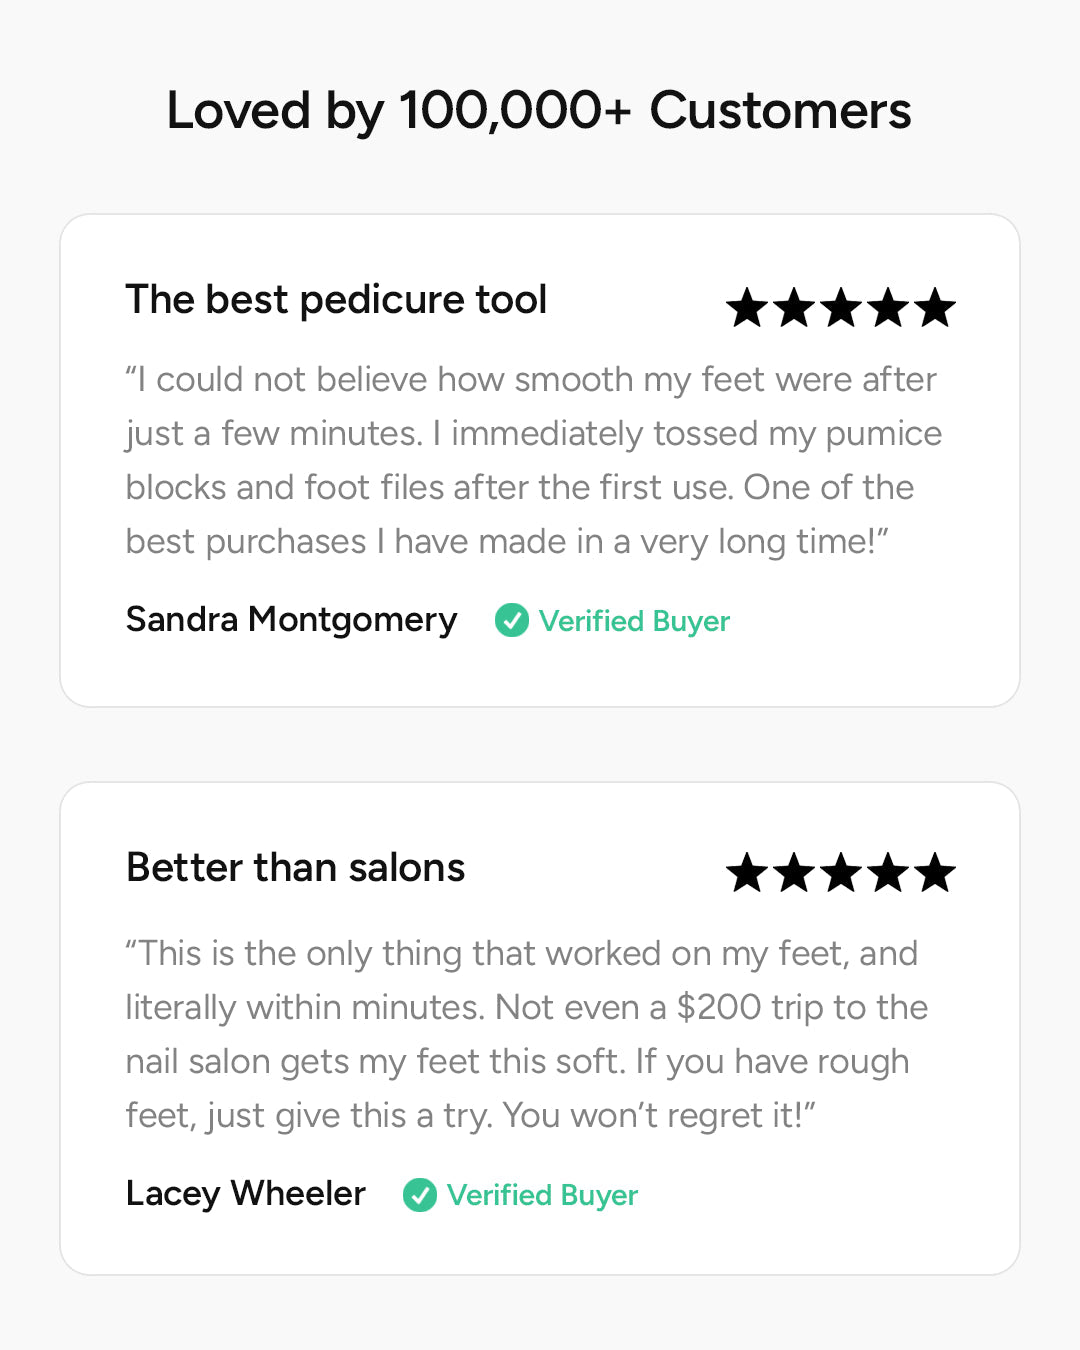Click the green checkmark beside Sandra Montgomery
Viewport: 1080px width, 1350px height.
click(511, 620)
